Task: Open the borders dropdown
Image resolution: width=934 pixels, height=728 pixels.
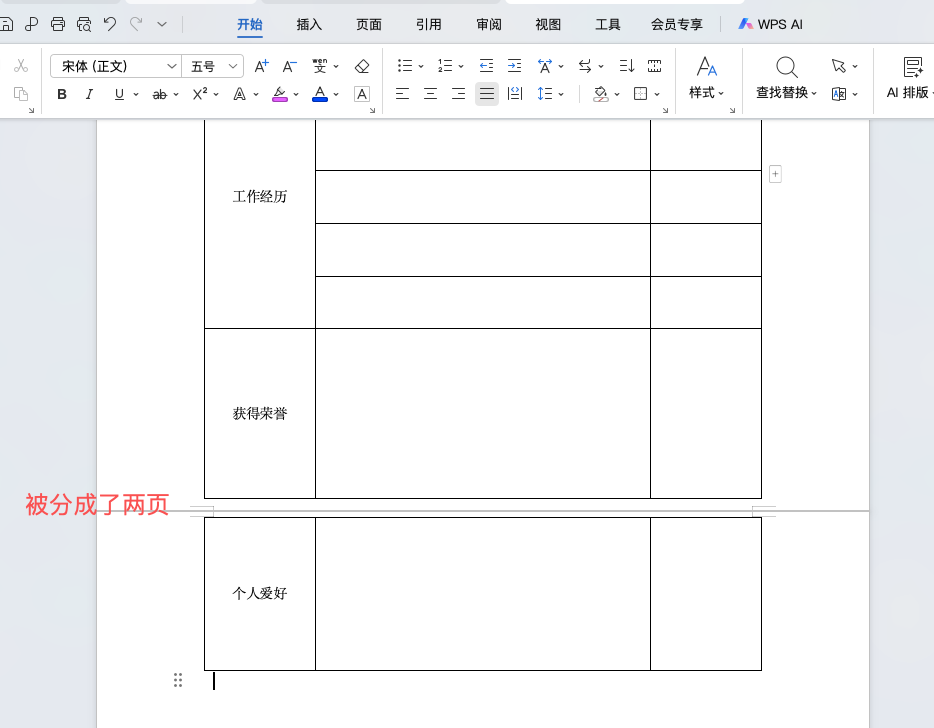Action: [x=657, y=94]
